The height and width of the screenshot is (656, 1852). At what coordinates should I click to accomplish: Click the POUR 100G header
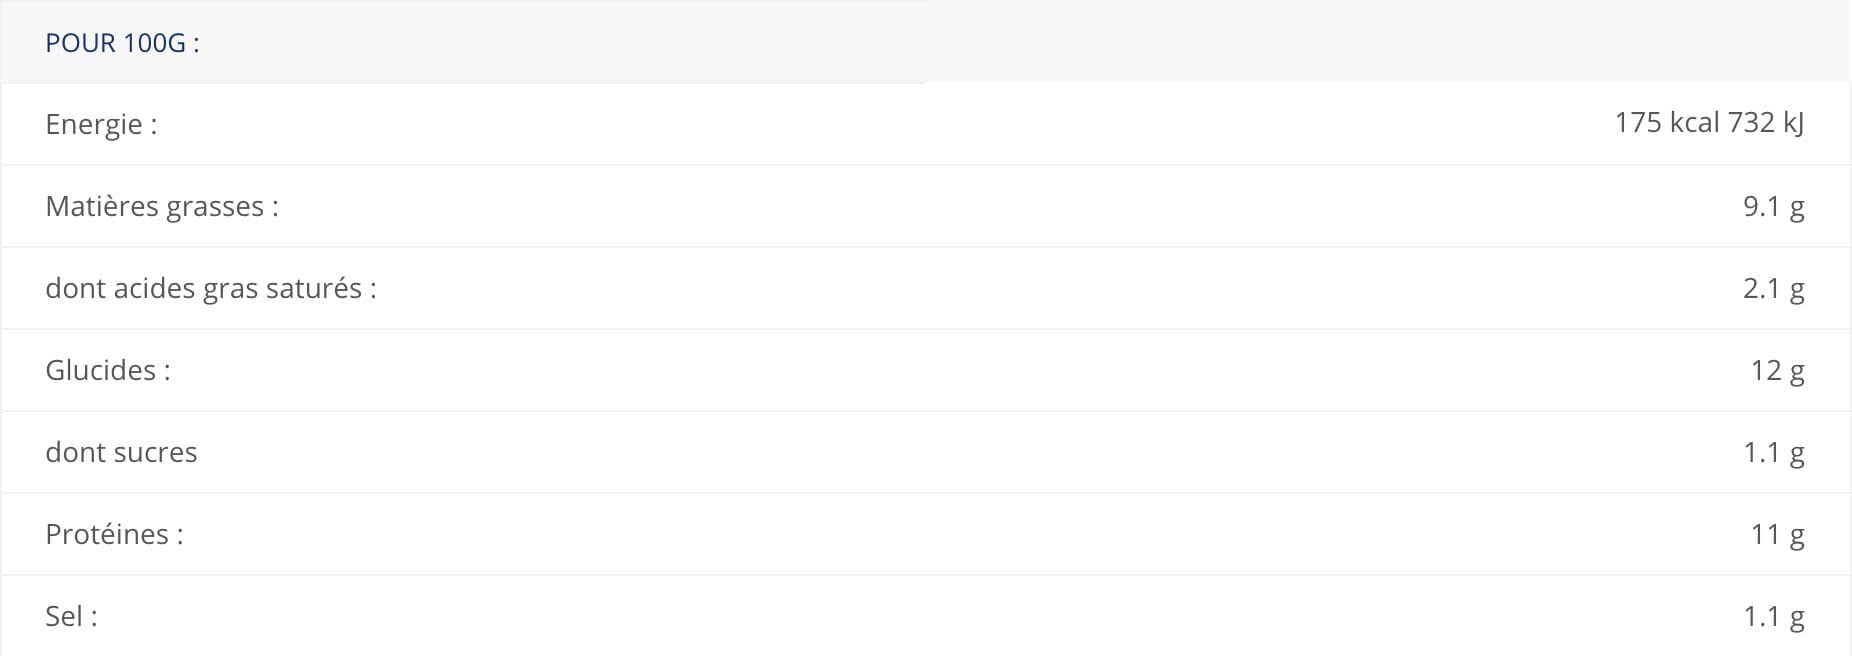pos(122,43)
